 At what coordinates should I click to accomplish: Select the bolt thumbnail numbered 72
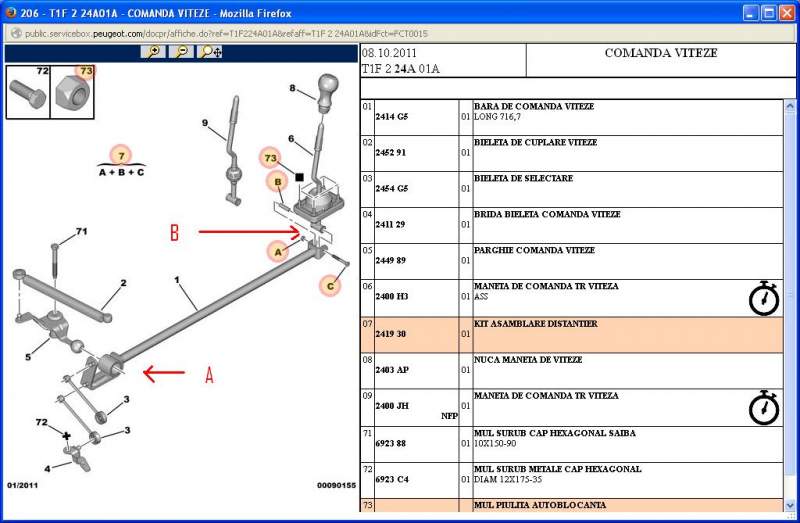coord(28,92)
